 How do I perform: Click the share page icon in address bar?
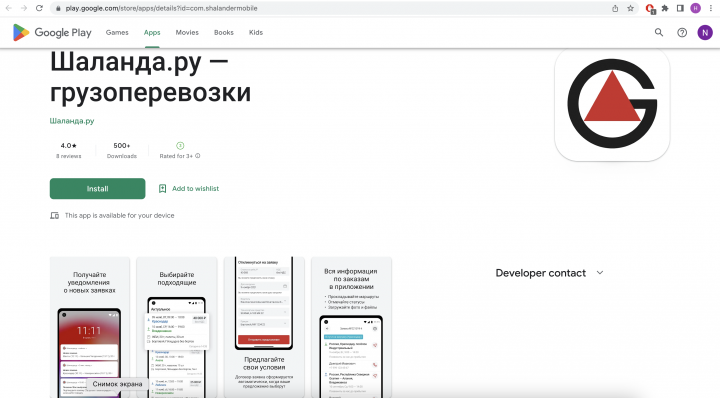(615, 8)
